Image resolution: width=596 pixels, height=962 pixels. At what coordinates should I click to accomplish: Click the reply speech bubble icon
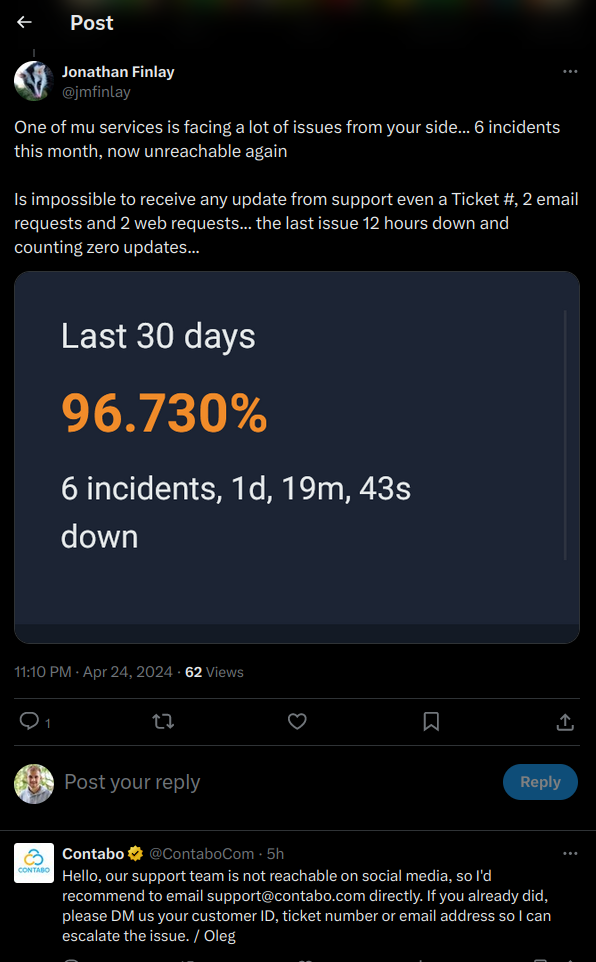[x=29, y=721]
